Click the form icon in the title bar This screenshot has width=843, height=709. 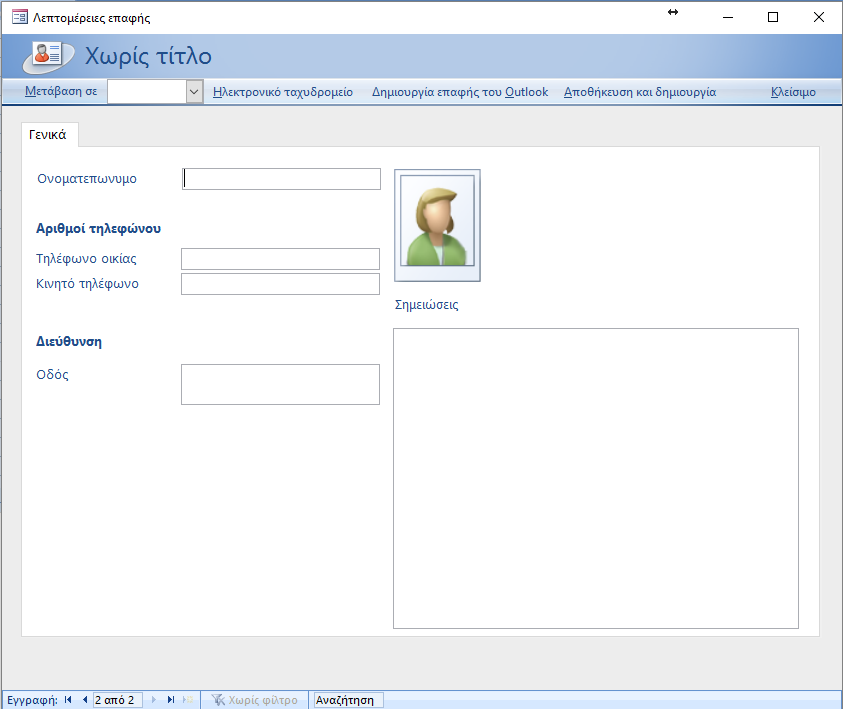tap(20, 17)
